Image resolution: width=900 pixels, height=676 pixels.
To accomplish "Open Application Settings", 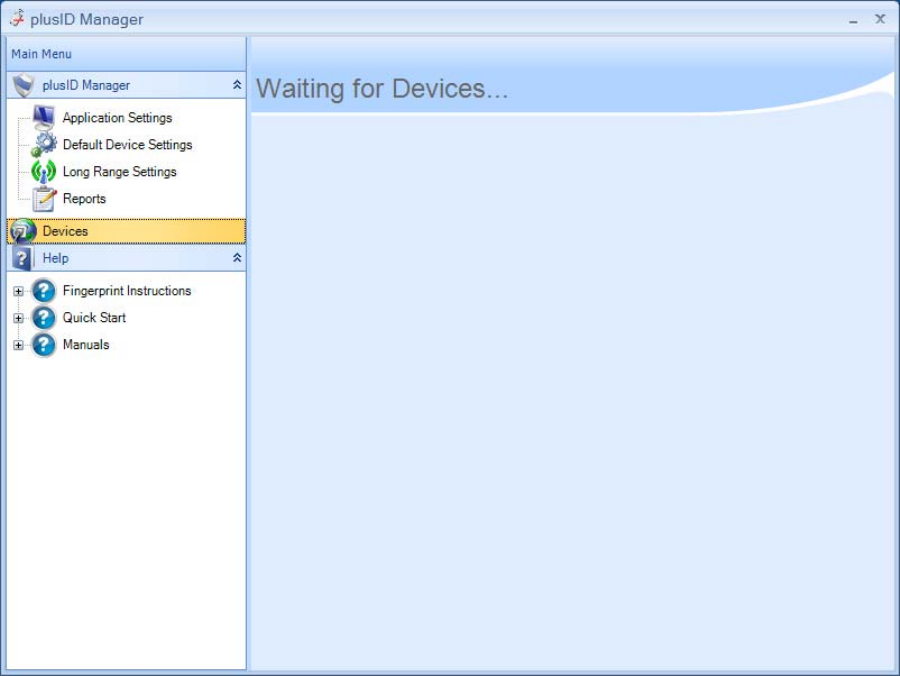I will point(117,118).
